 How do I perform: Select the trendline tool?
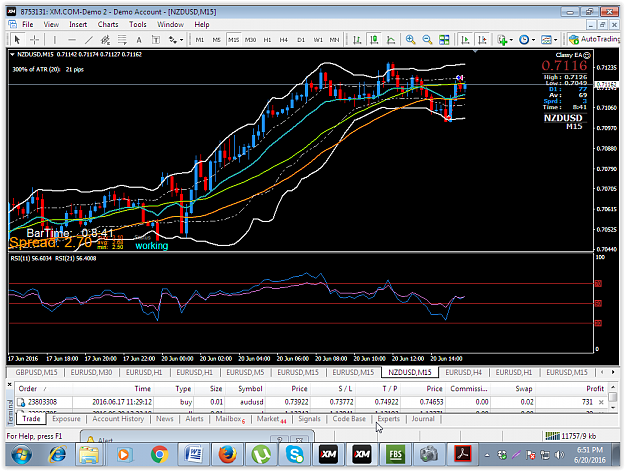click(88, 40)
